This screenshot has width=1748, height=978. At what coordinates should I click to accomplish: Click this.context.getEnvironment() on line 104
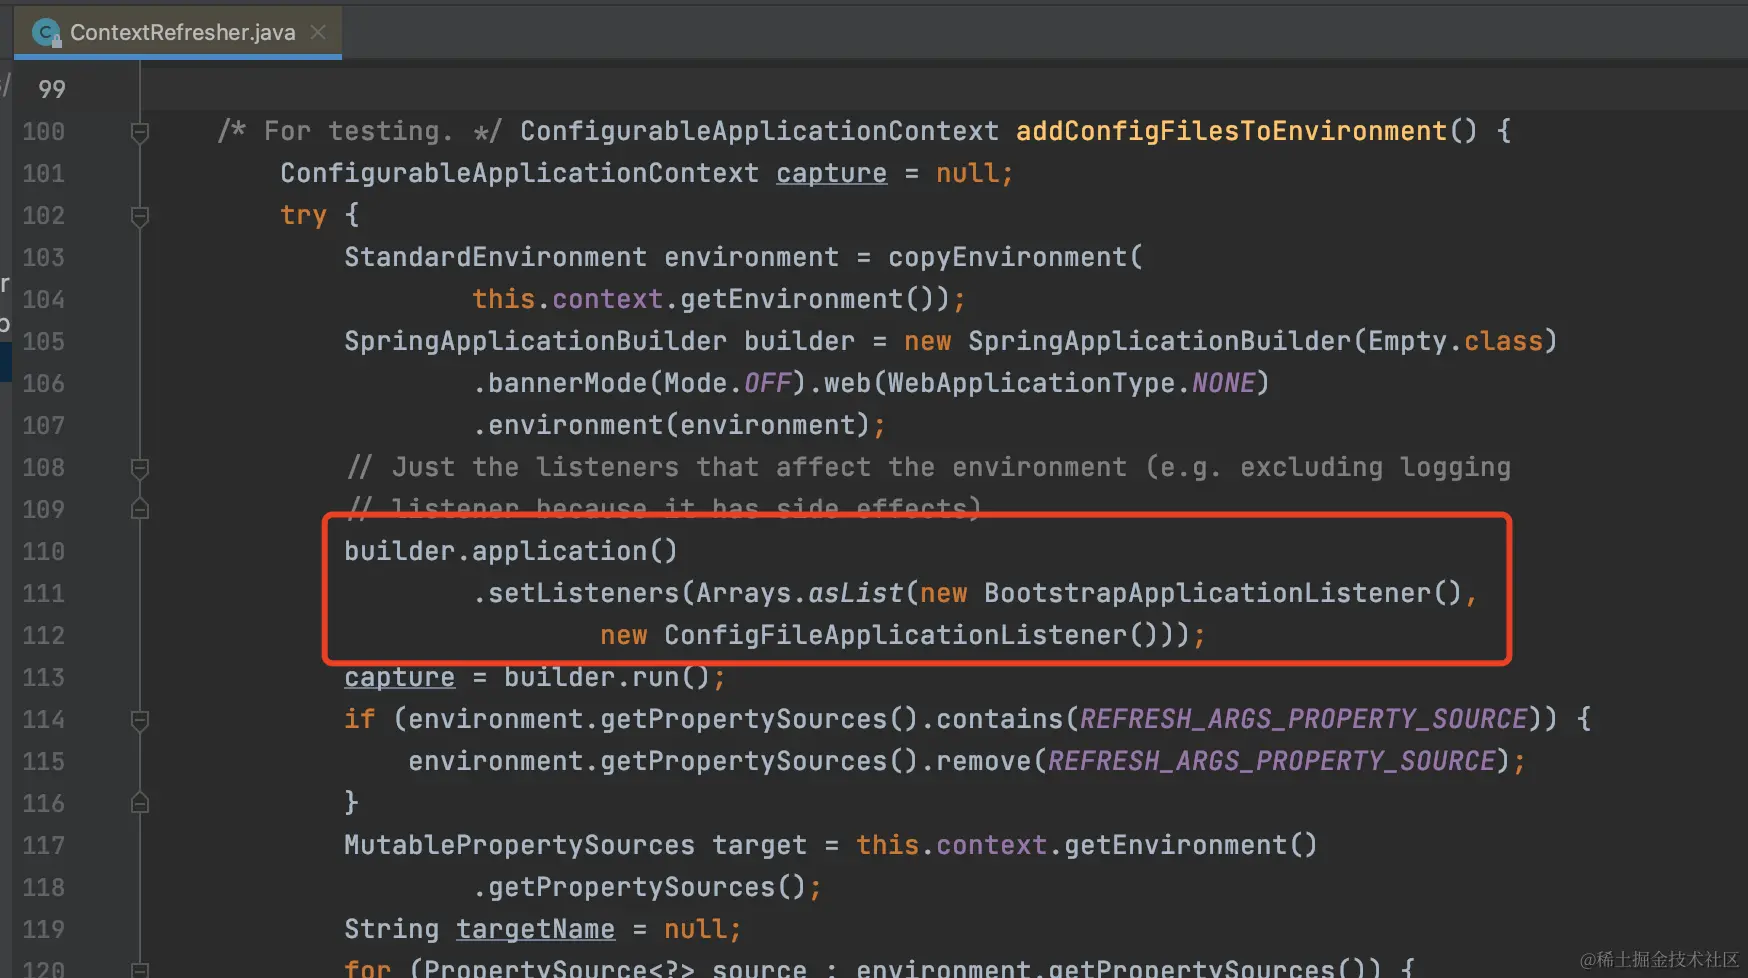tap(711, 299)
